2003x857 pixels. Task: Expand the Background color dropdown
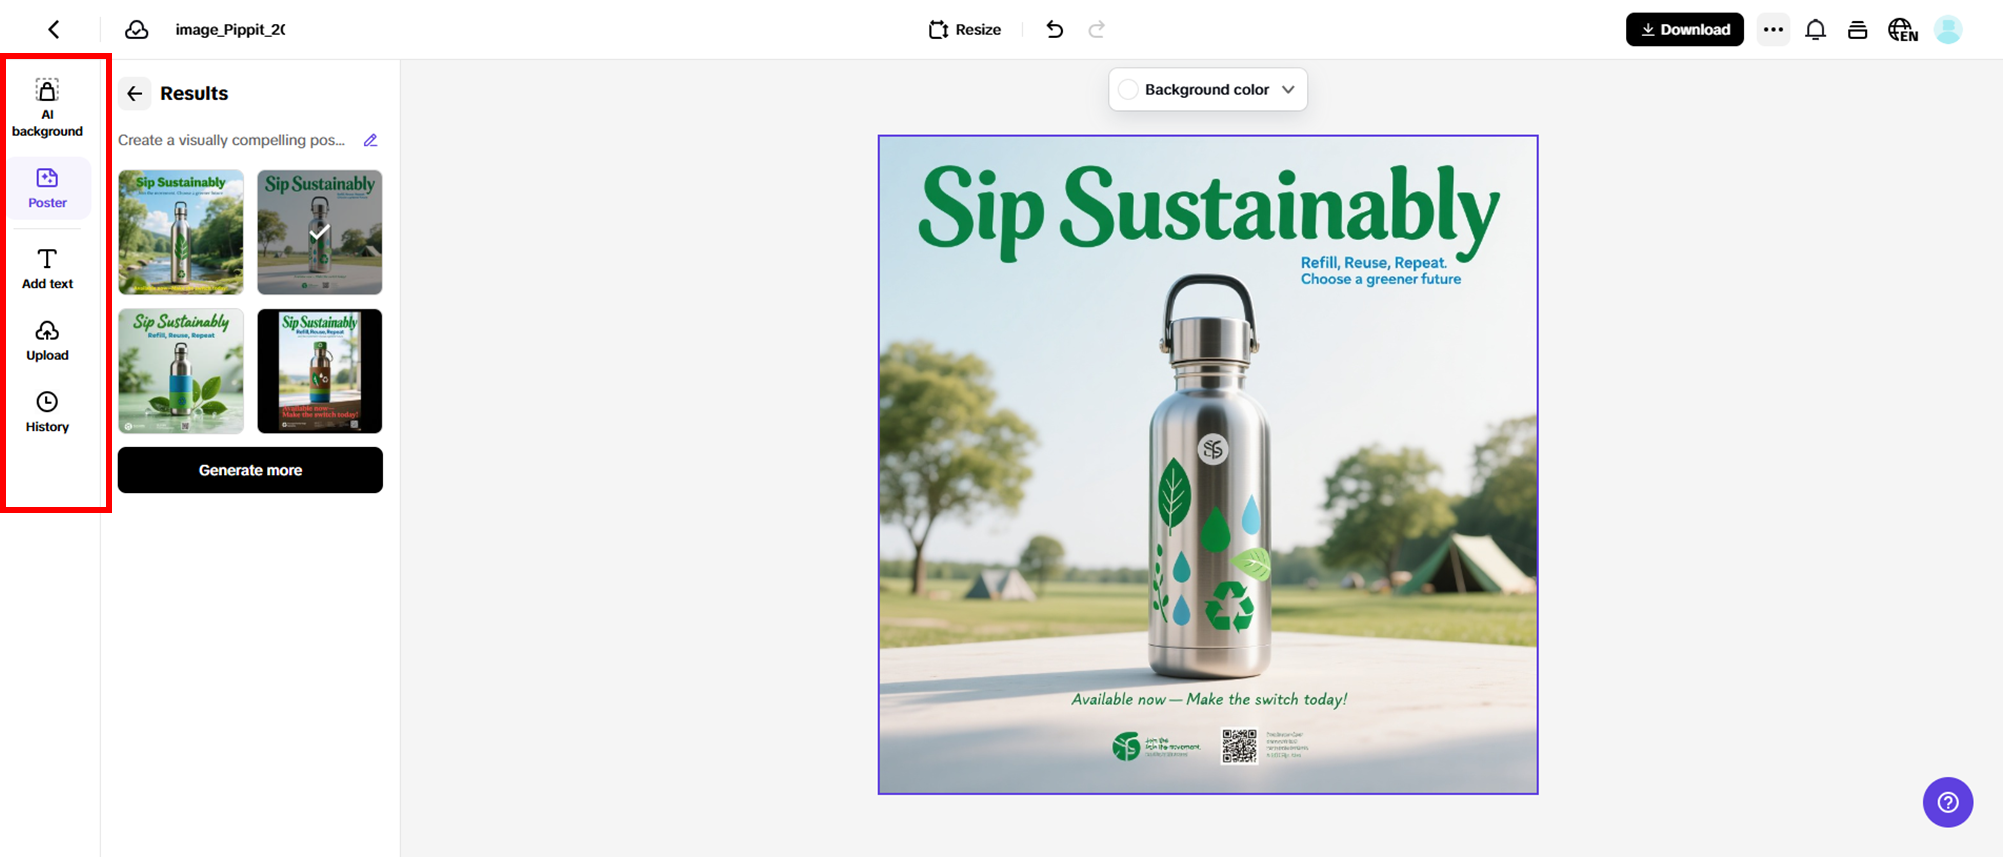click(x=1288, y=90)
